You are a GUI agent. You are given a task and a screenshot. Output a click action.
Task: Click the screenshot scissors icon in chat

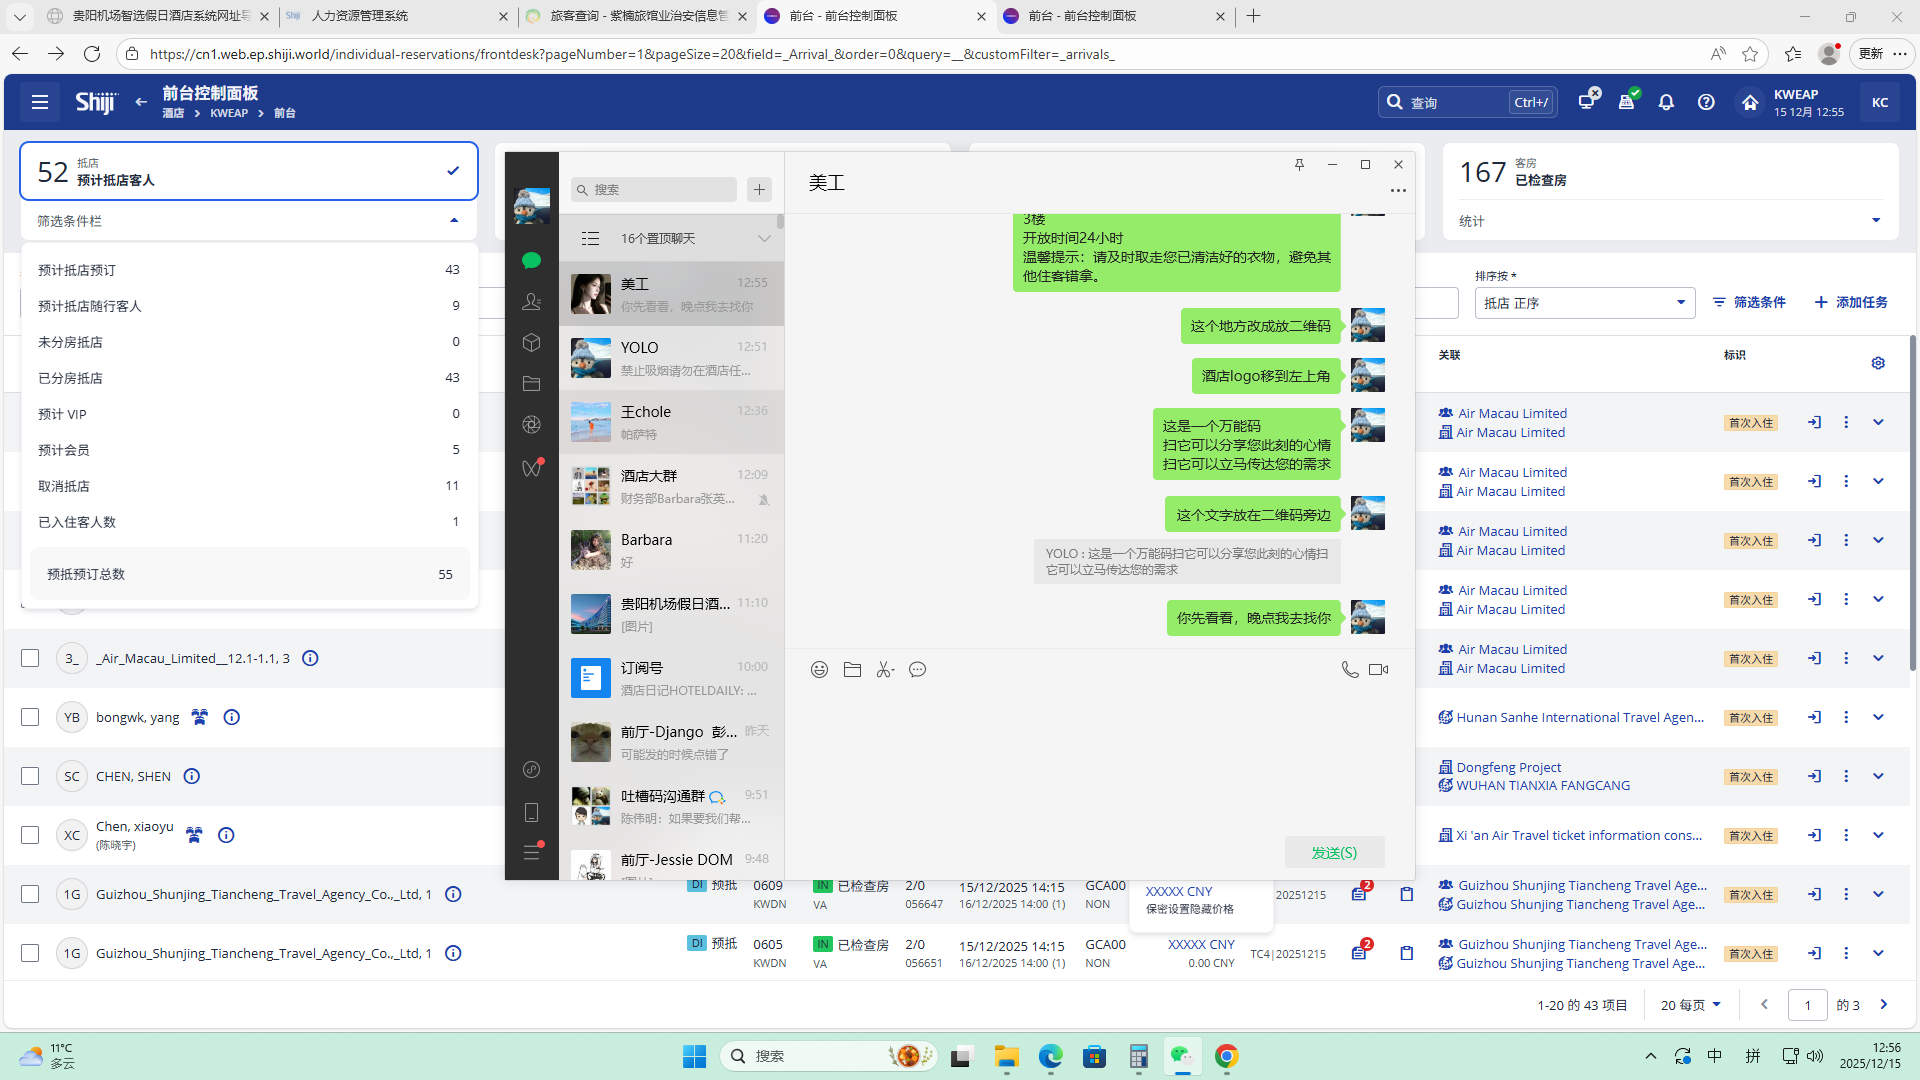click(884, 670)
